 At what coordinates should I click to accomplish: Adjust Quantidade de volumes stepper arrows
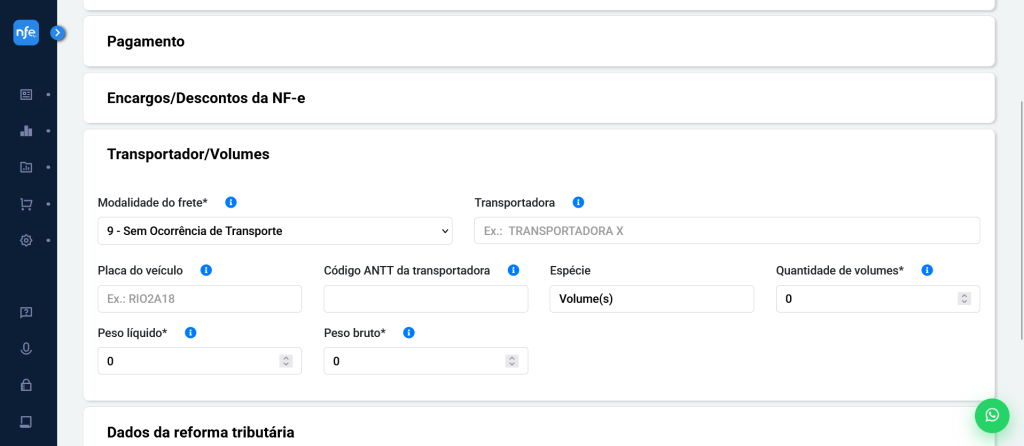click(x=964, y=299)
